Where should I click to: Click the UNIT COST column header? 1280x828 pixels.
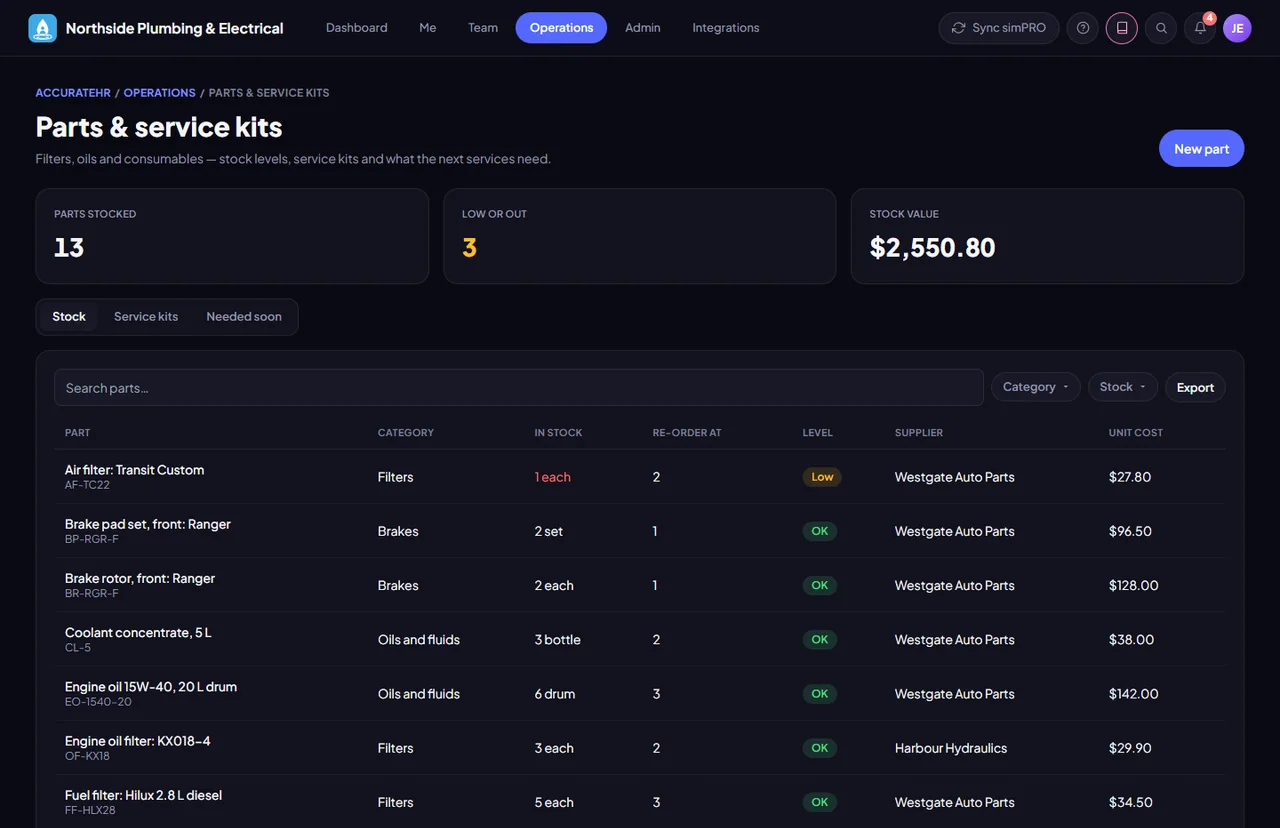tap(1136, 433)
